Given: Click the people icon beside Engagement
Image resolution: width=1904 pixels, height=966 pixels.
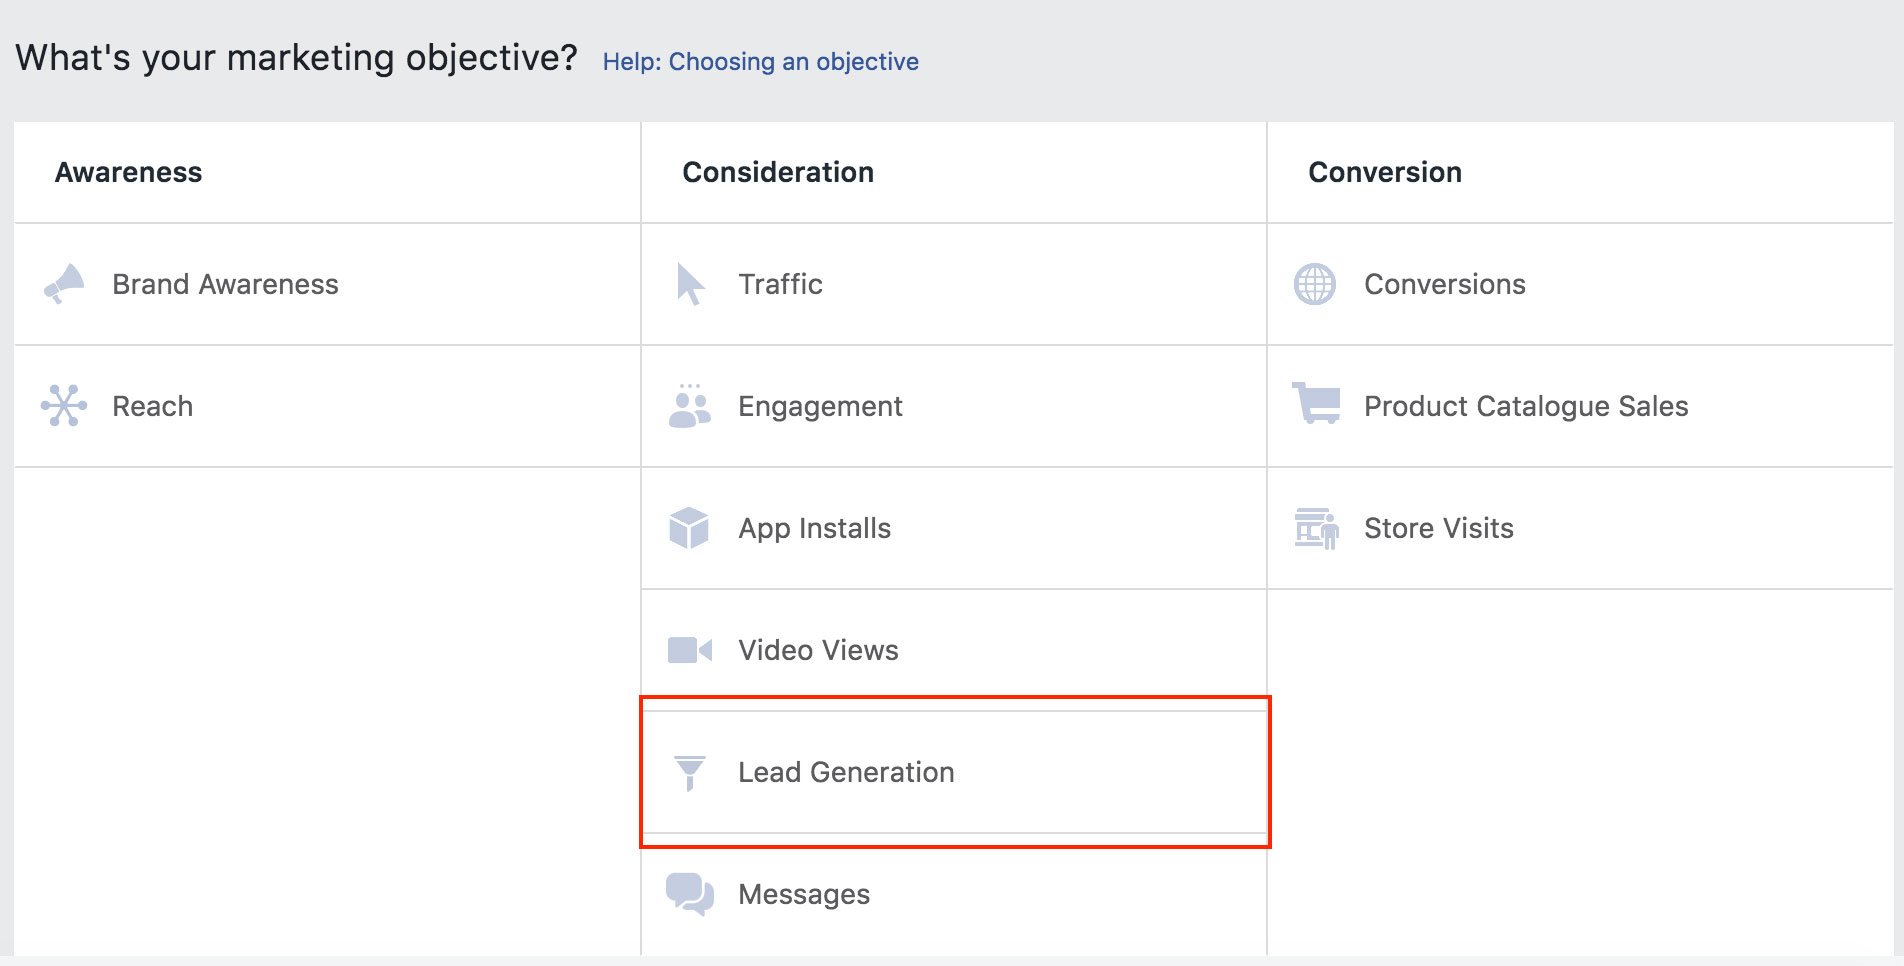Looking at the screenshot, I should point(689,406).
